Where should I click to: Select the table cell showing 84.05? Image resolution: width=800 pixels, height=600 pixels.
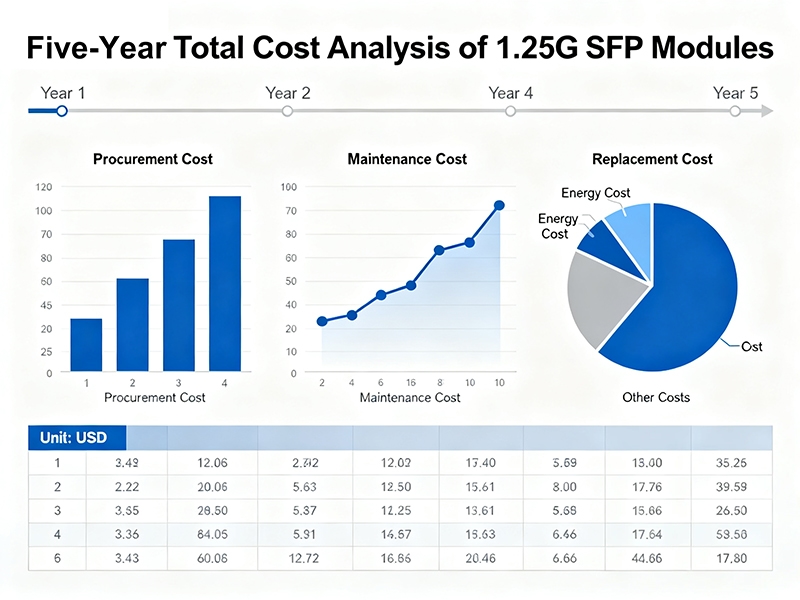[213, 533]
